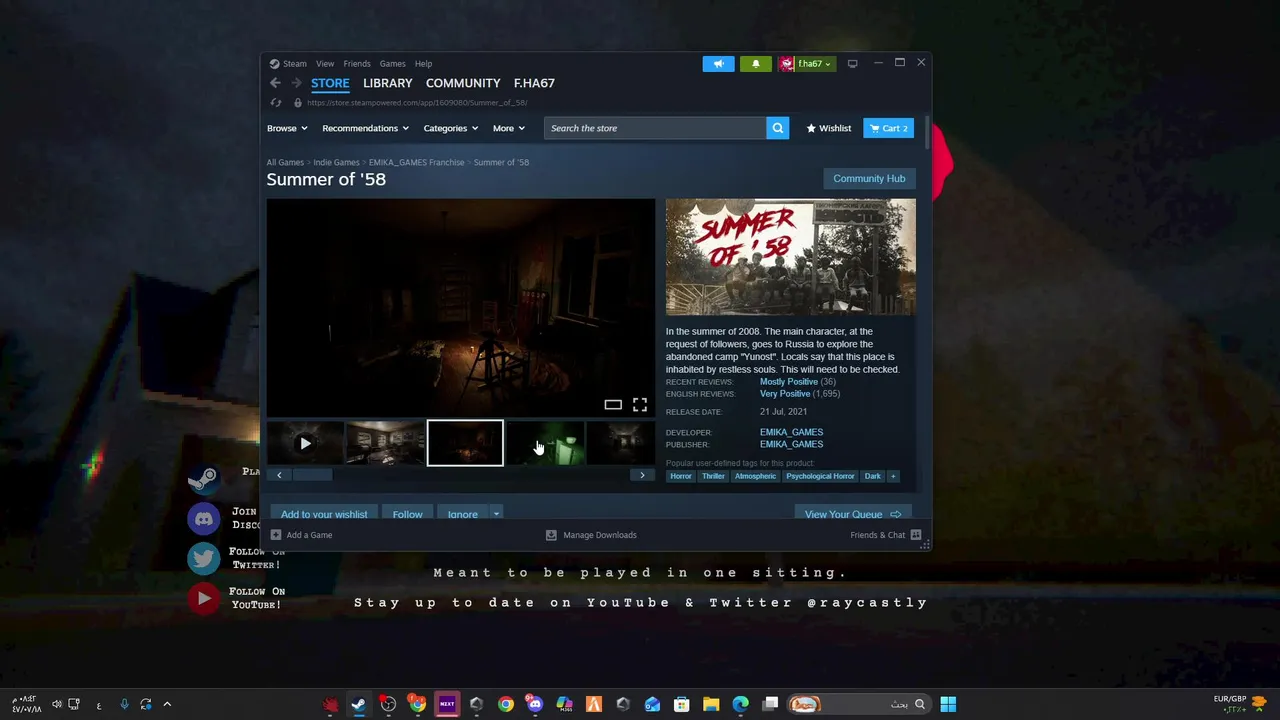Click View Your Queue

[852, 514]
